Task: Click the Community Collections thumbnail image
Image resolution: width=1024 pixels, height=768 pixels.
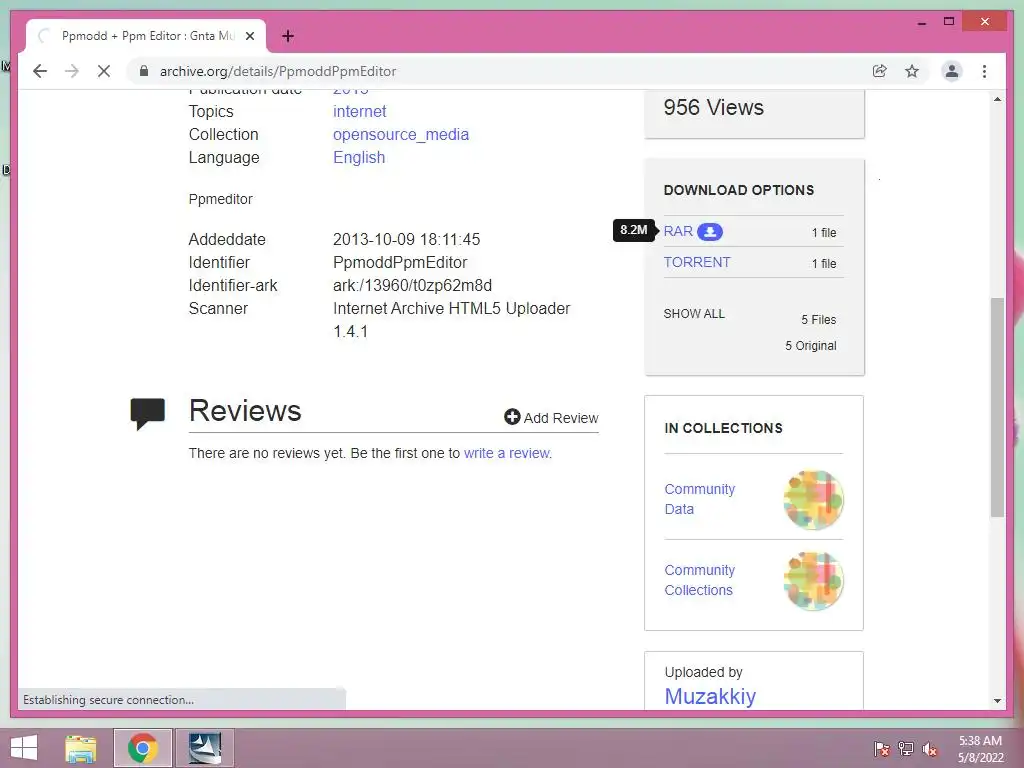Action: (x=813, y=581)
